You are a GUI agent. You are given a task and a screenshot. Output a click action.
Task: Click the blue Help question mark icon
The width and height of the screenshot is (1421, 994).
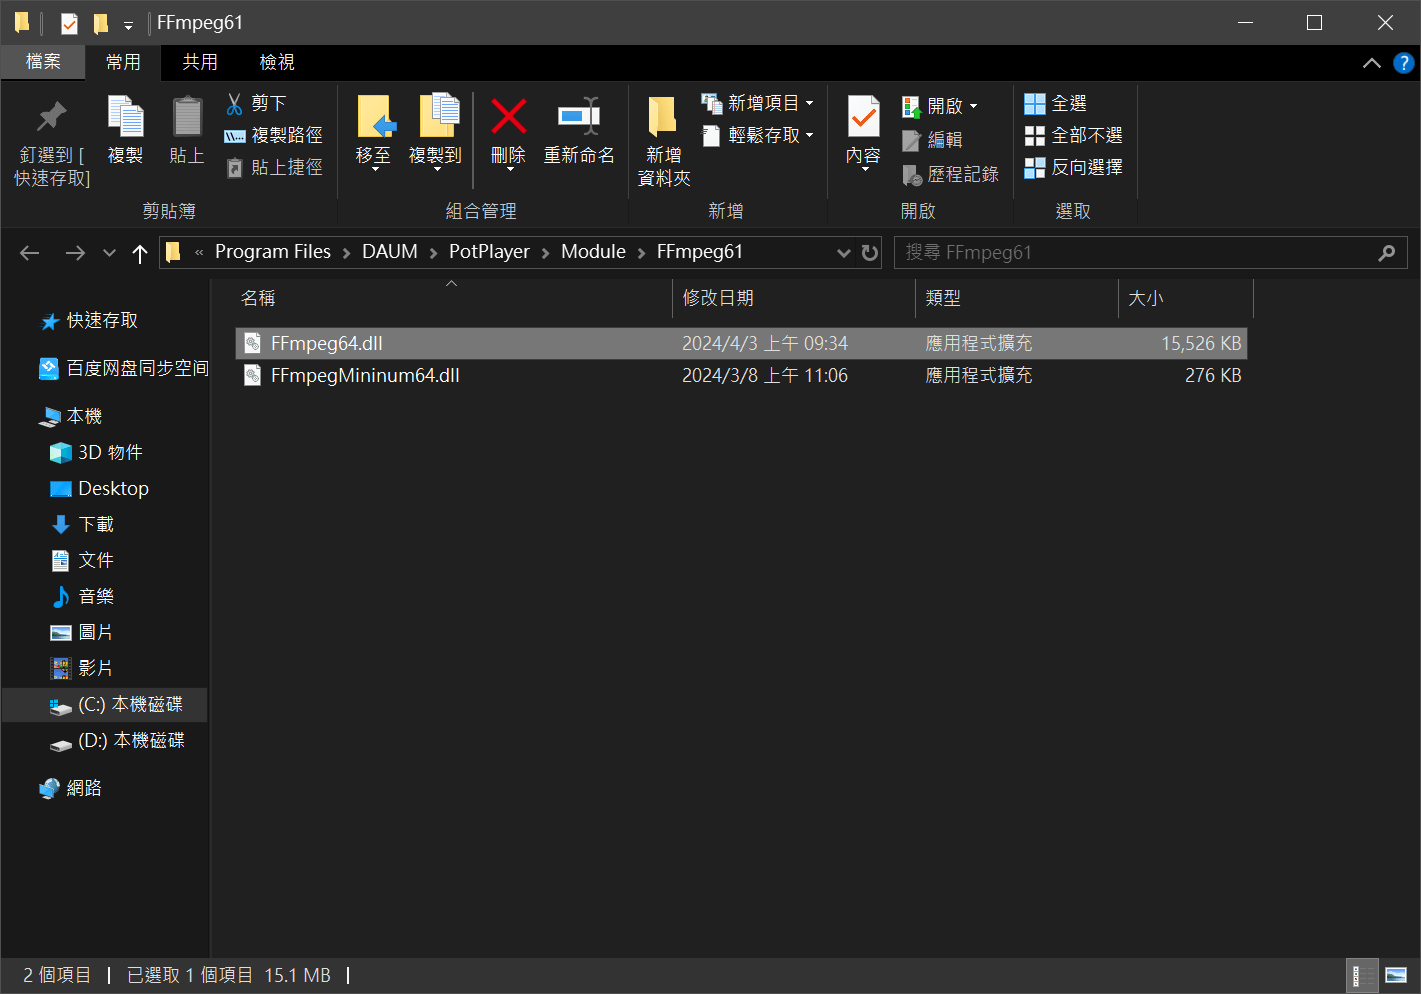point(1403,63)
